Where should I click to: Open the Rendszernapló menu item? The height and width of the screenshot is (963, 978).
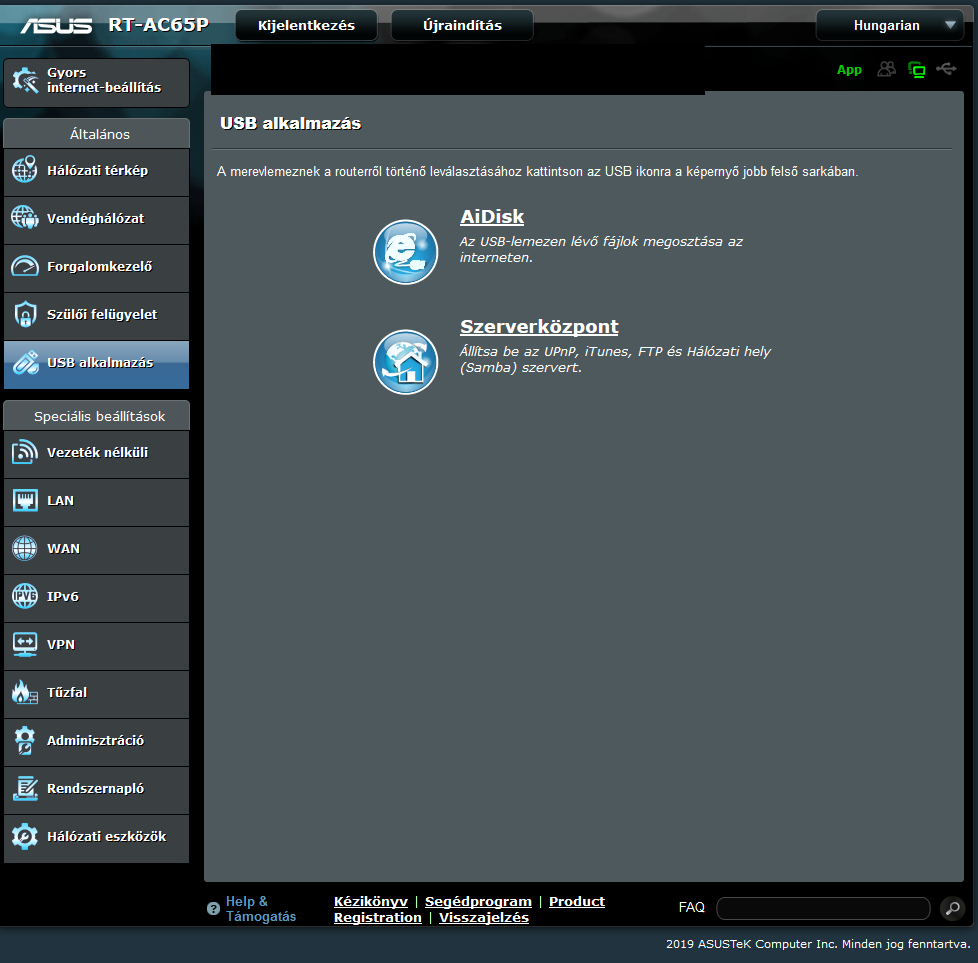point(97,788)
